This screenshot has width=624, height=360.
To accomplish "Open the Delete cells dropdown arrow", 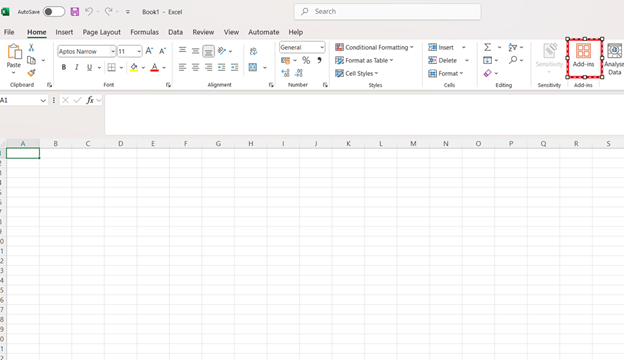I will click(x=467, y=60).
